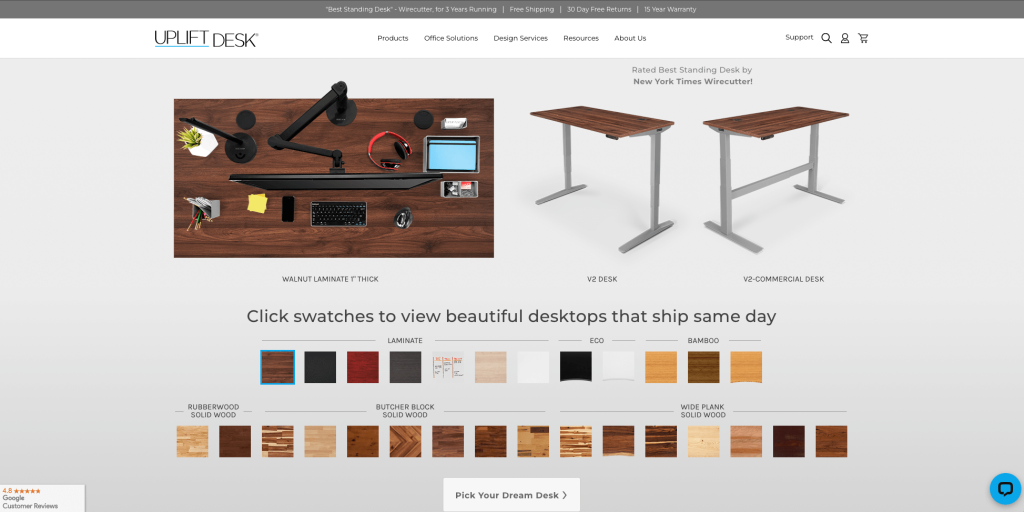Click the BUTCHER BLOCK SOLID WOOD heading
Image resolution: width=1024 pixels, height=512 pixels.
coord(405,411)
